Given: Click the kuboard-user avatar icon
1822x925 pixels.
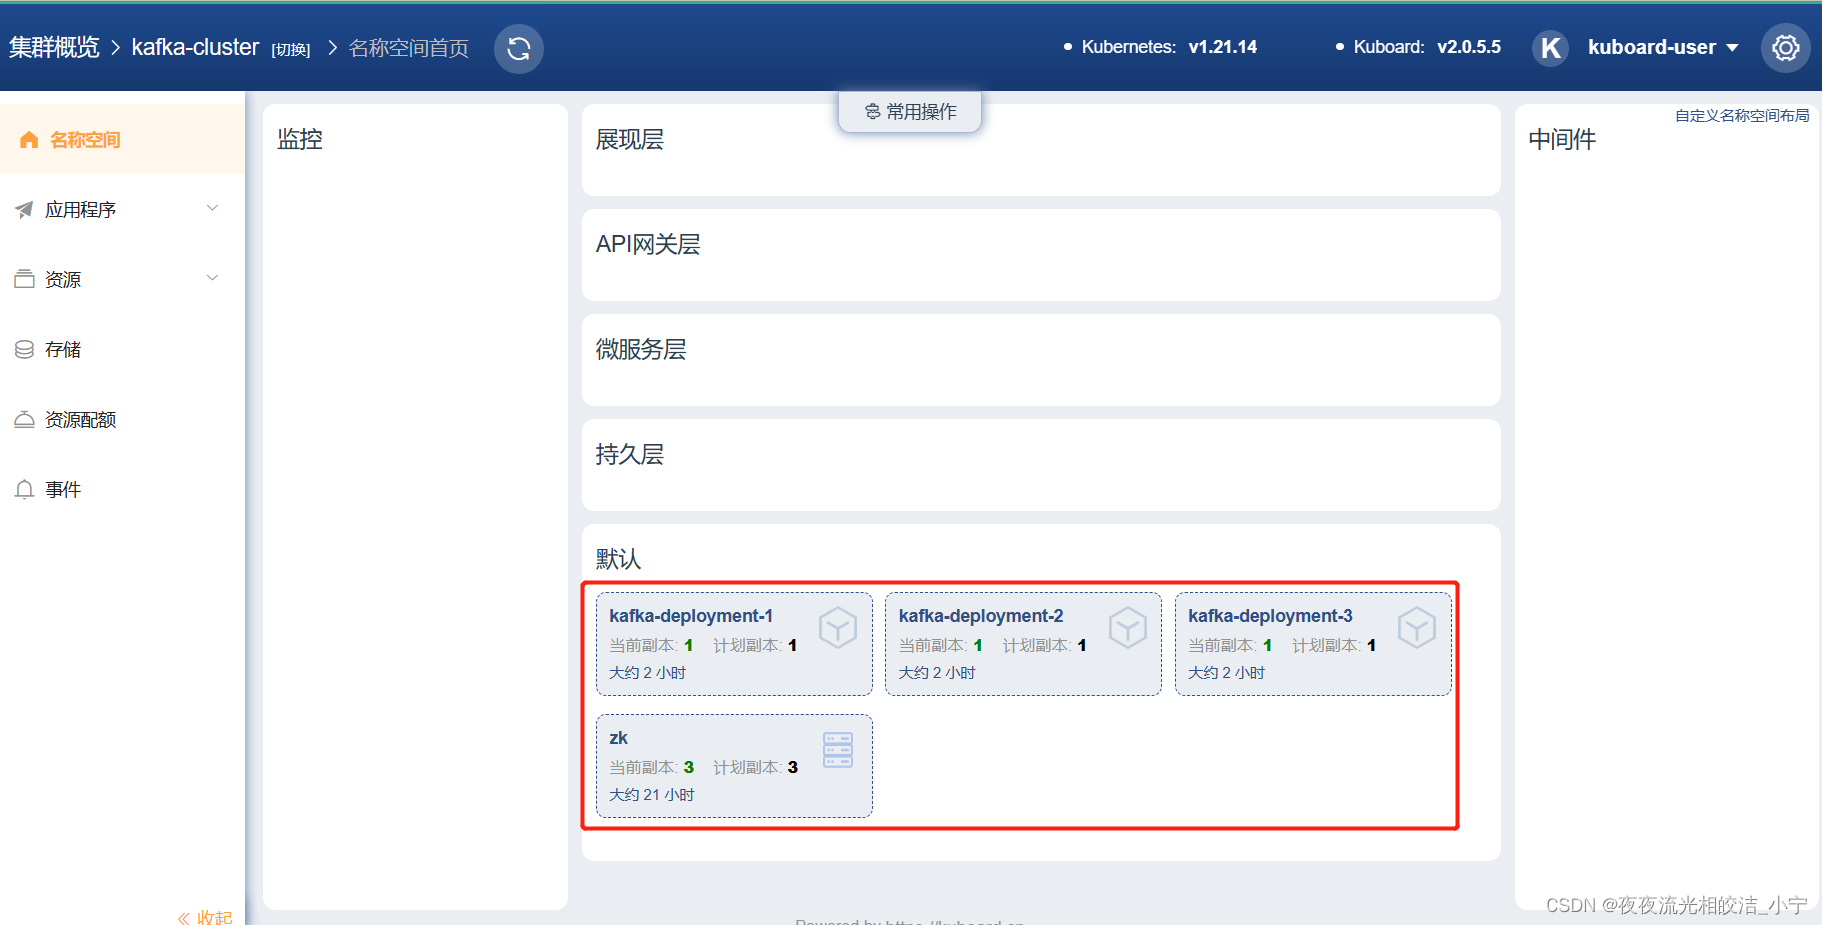Looking at the screenshot, I should click(x=1549, y=47).
